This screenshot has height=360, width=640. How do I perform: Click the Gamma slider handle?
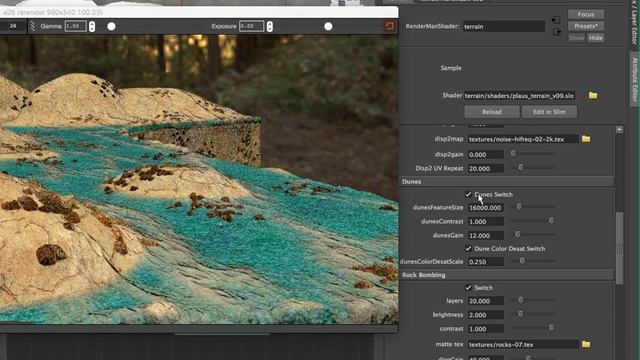111,27
